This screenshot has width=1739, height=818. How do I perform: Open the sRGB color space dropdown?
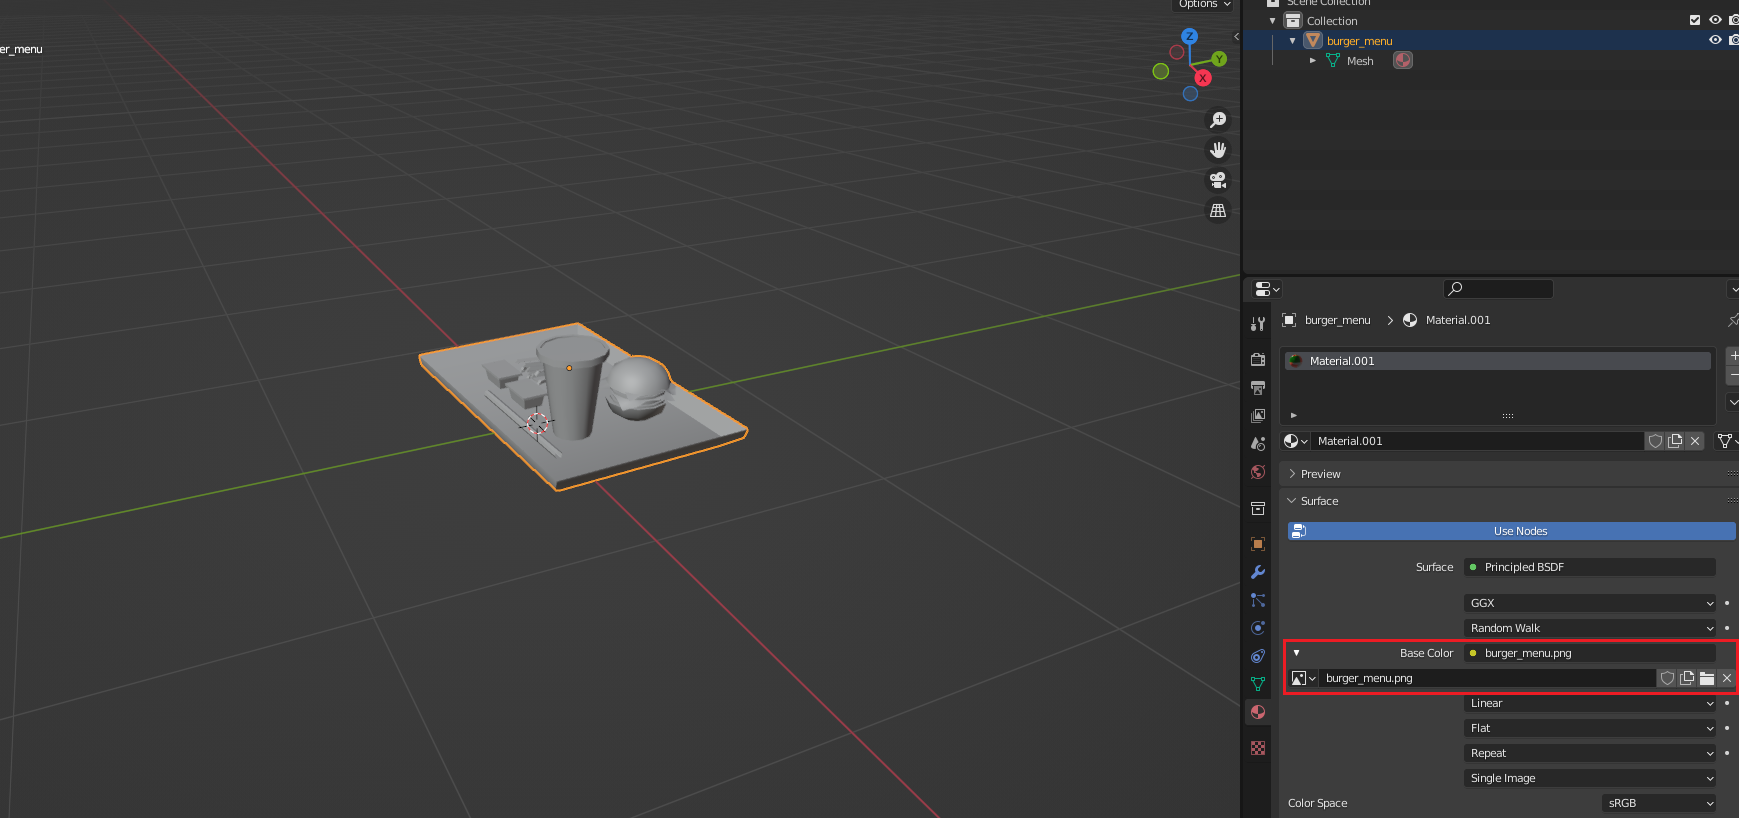tap(1659, 803)
